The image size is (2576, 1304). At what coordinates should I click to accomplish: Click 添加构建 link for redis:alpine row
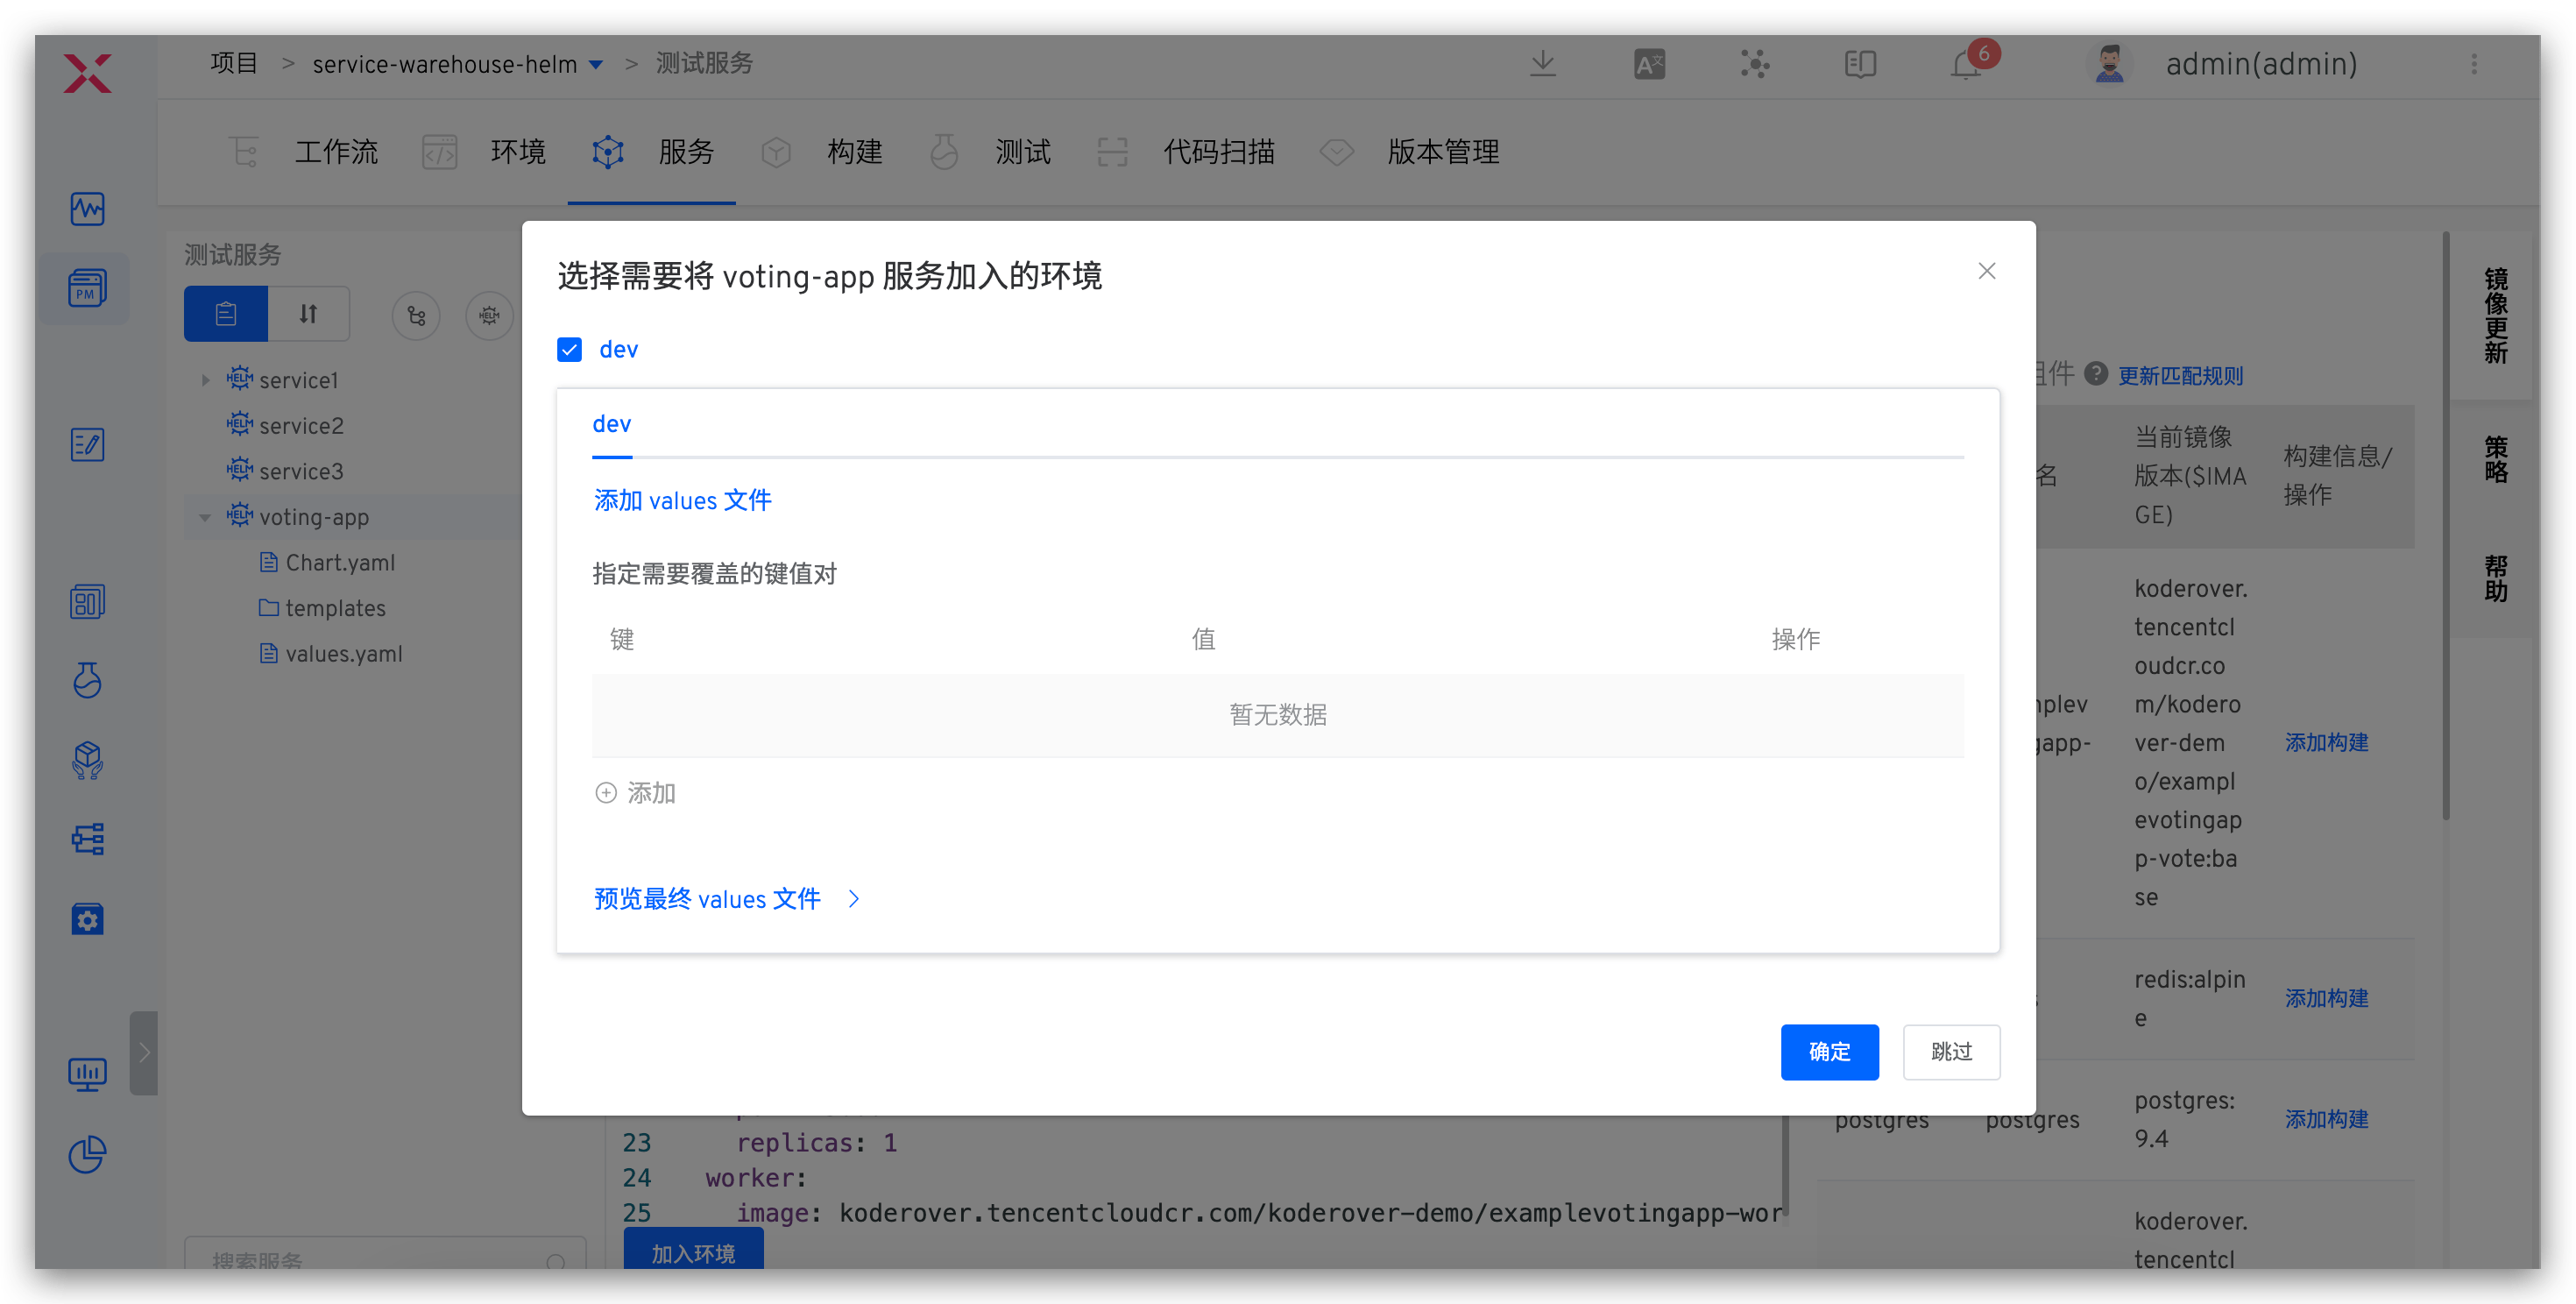point(2326,998)
